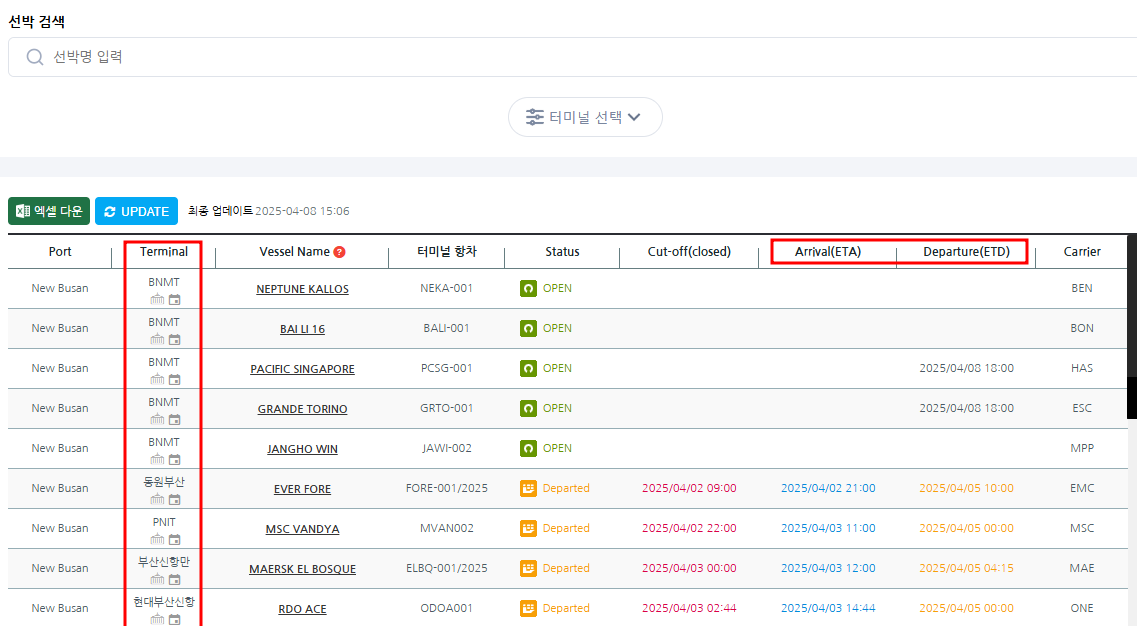Screen dimensions: 1137x626
Task: Click the container terminal icon in the NEPTUNE KALLOS row
Action: tap(157, 300)
